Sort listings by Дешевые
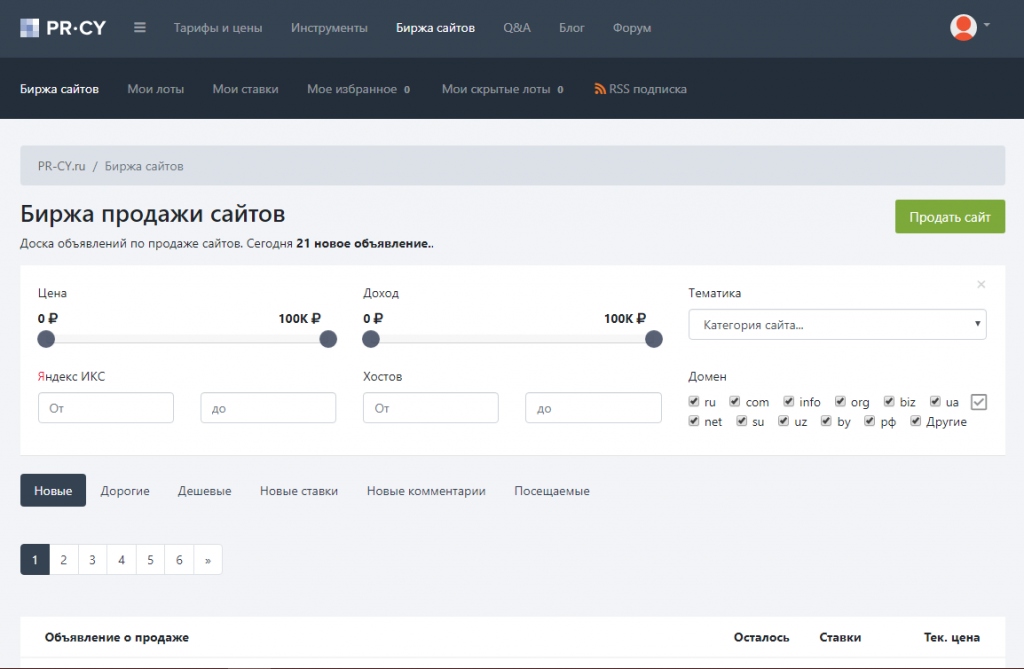Screen dimensions: 1024x669 [204, 491]
